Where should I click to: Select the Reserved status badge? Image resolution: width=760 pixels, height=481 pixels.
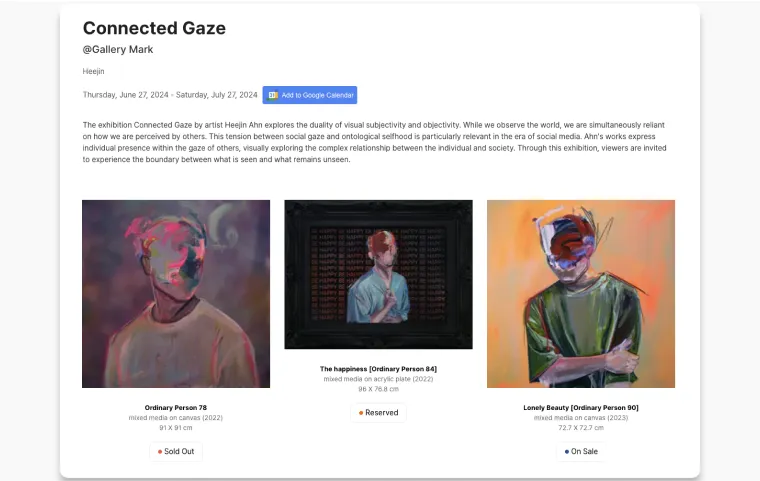click(378, 413)
